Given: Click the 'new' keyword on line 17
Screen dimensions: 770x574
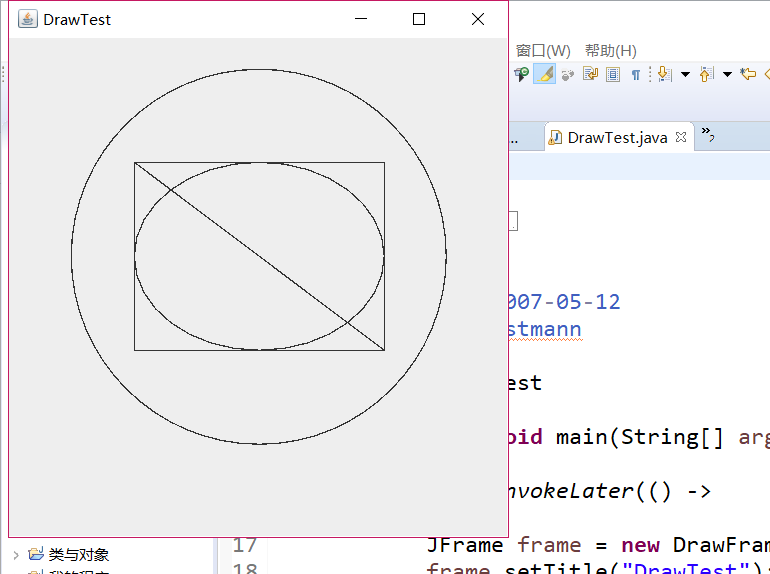Looking at the screenshot, I should [640, 545].
